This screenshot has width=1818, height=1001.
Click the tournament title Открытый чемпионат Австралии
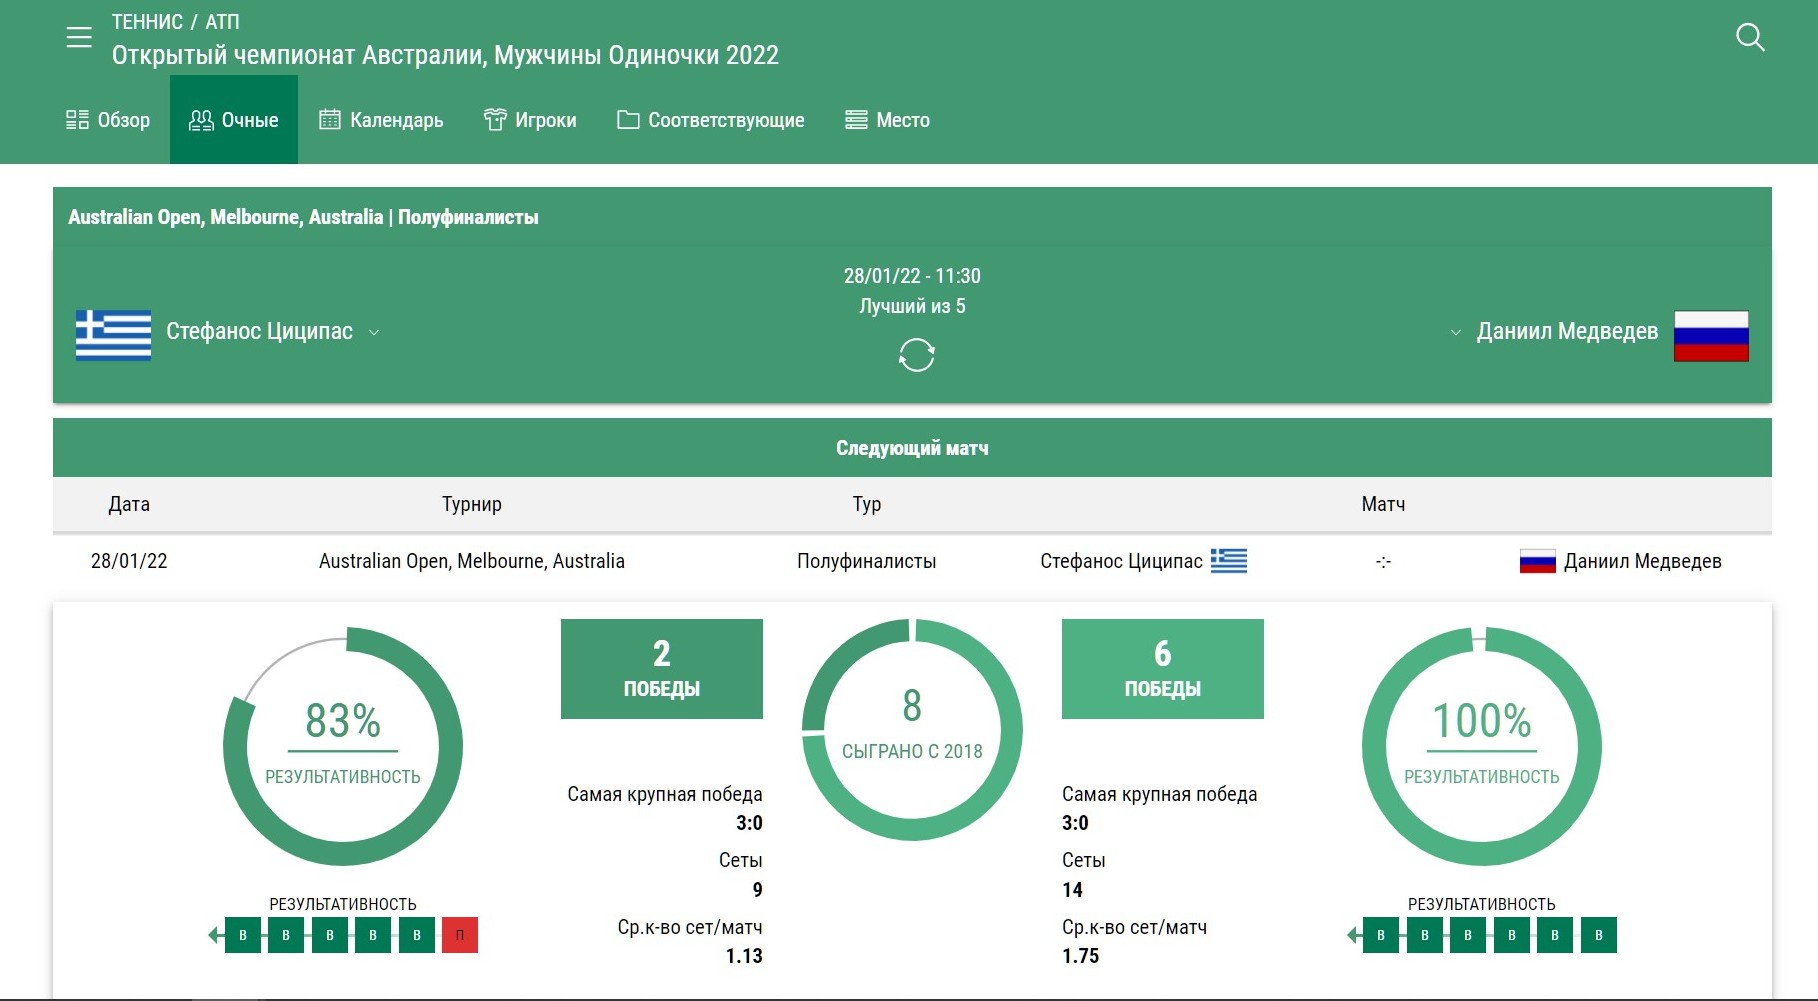(x=445, y=55)
